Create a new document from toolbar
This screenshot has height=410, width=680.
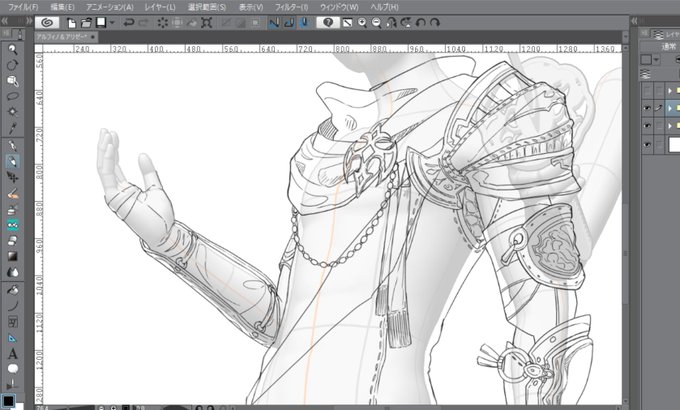(x=72, y=23)
